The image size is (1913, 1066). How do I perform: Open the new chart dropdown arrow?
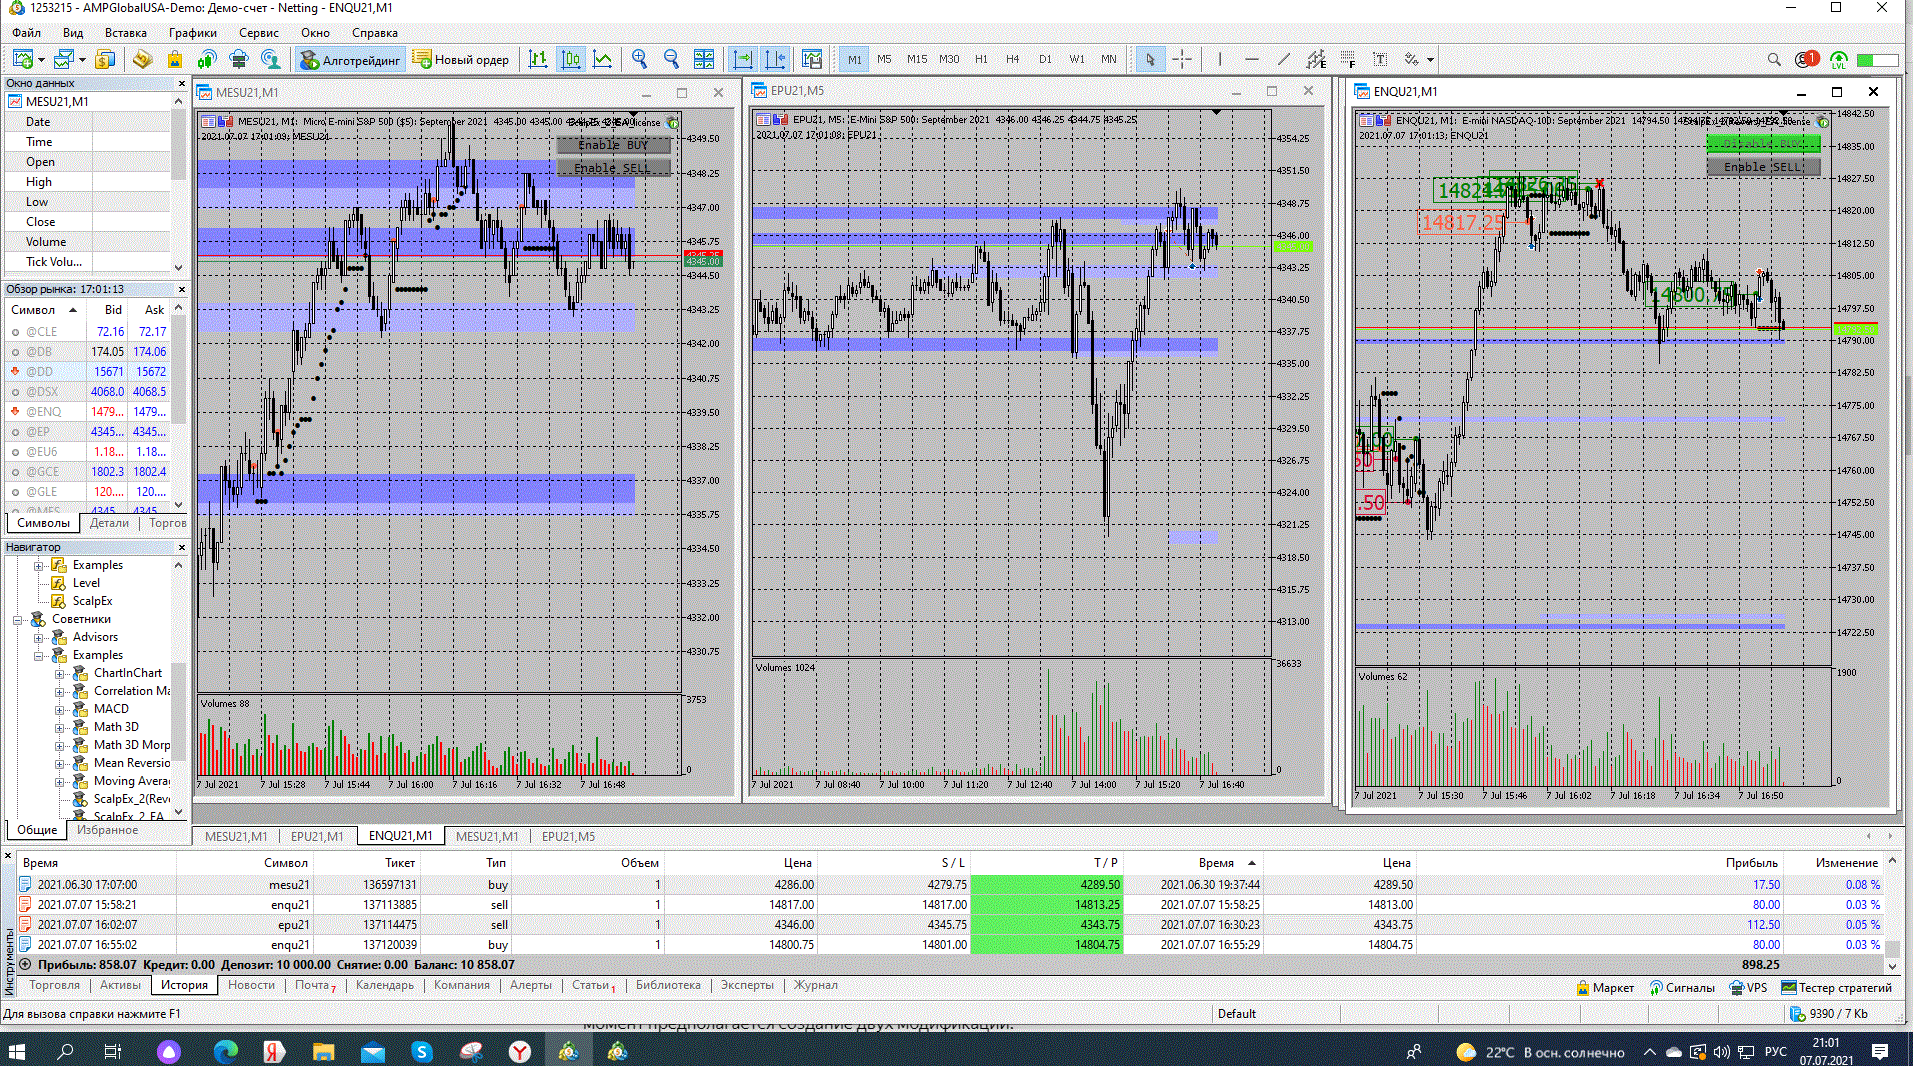pyautogui.click(x=41, y=60)
